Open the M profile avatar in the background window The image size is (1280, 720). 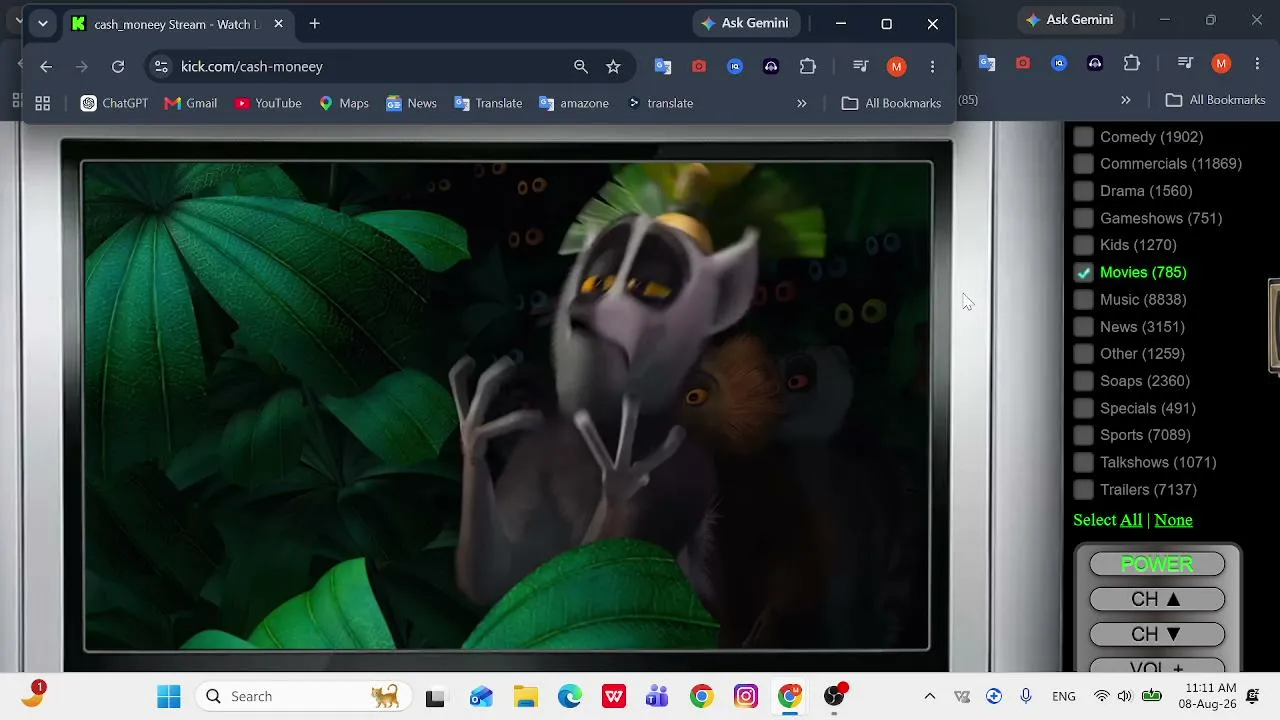pos(1221,63)
